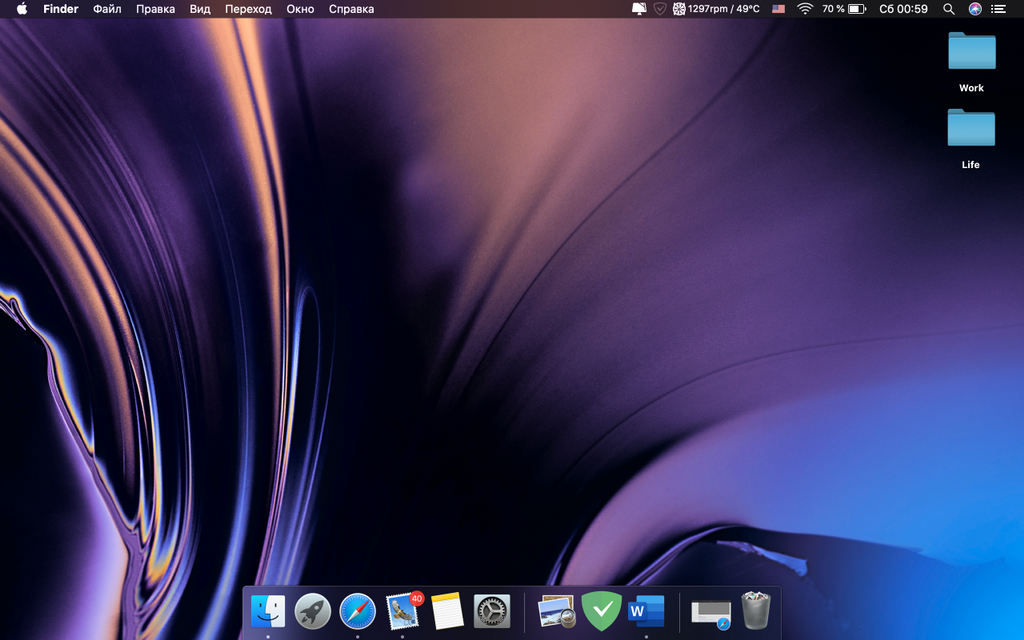The height and width of the screenshot is (640, 1024).
Task: Click the minimized Safari window in Dock
Action: click(x=711, y=615)
